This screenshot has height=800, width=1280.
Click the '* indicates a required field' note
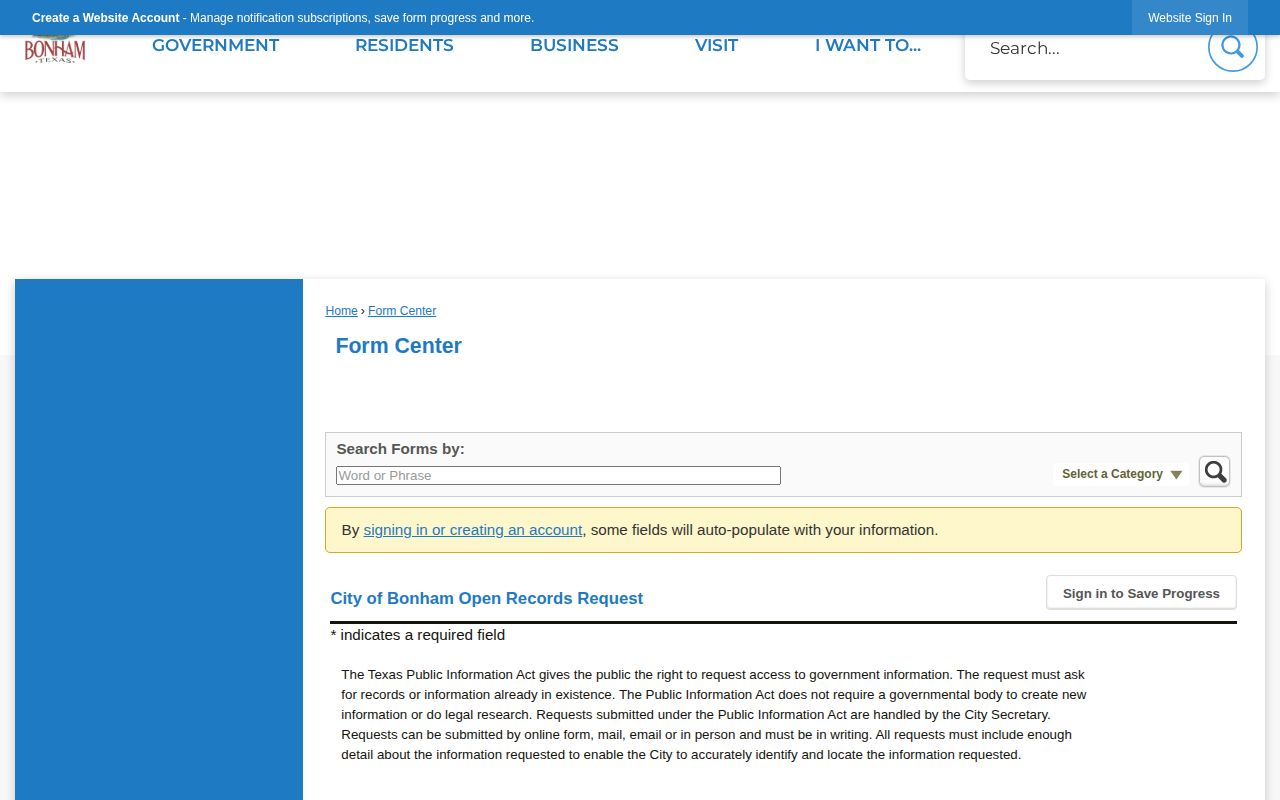pyautogui.click(x=418, y=635)
